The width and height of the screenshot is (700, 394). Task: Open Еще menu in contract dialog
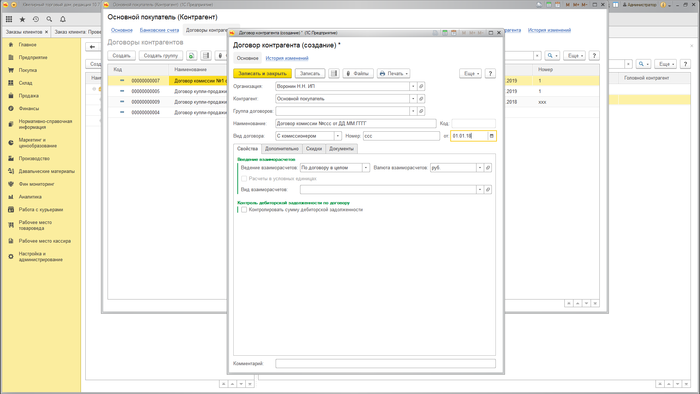point(471,74)
